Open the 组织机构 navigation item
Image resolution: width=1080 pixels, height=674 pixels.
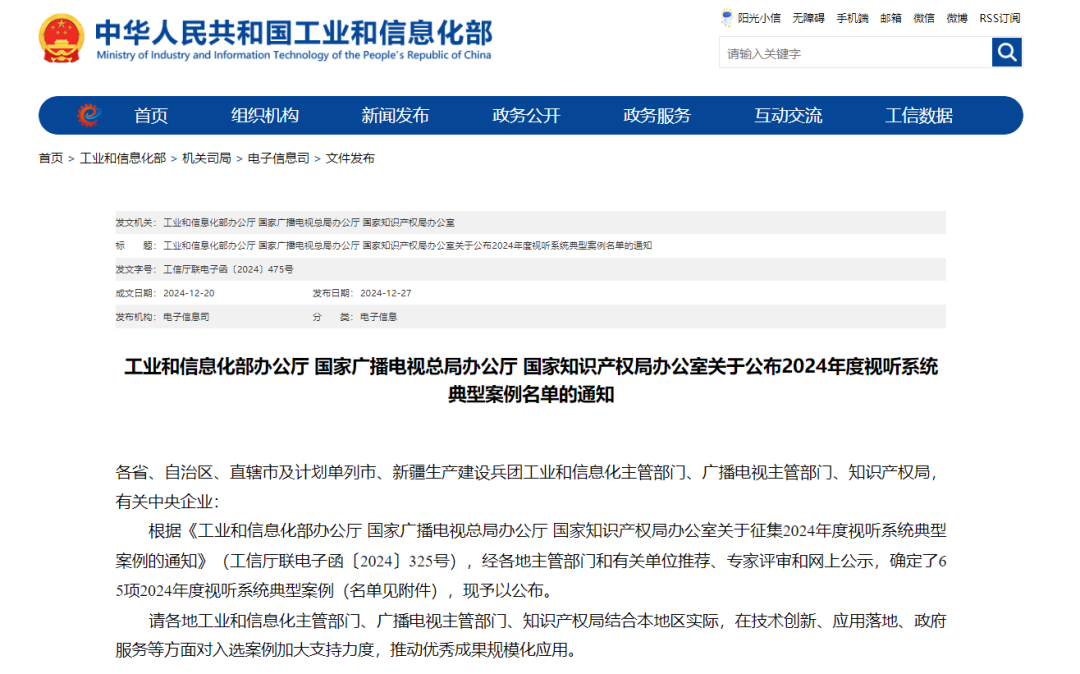tap(265, 115)
